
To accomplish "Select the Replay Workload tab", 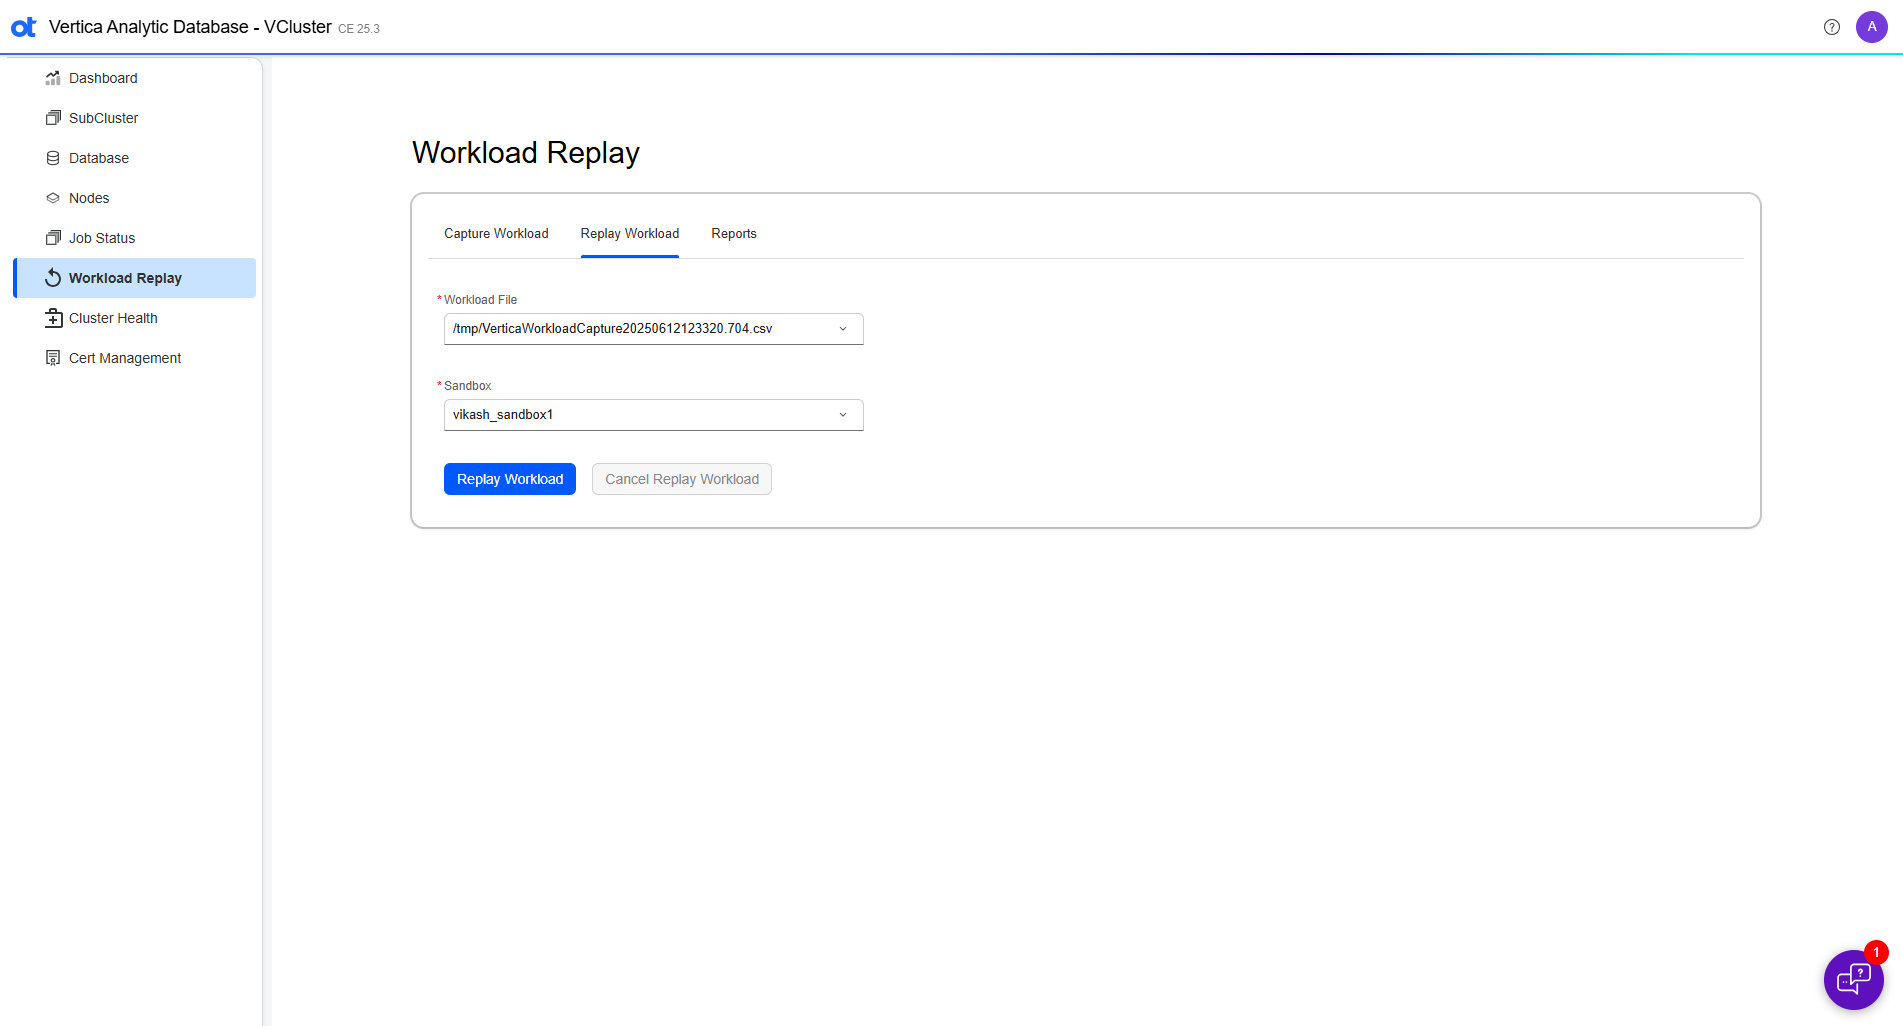I will (x=629, y=234).
